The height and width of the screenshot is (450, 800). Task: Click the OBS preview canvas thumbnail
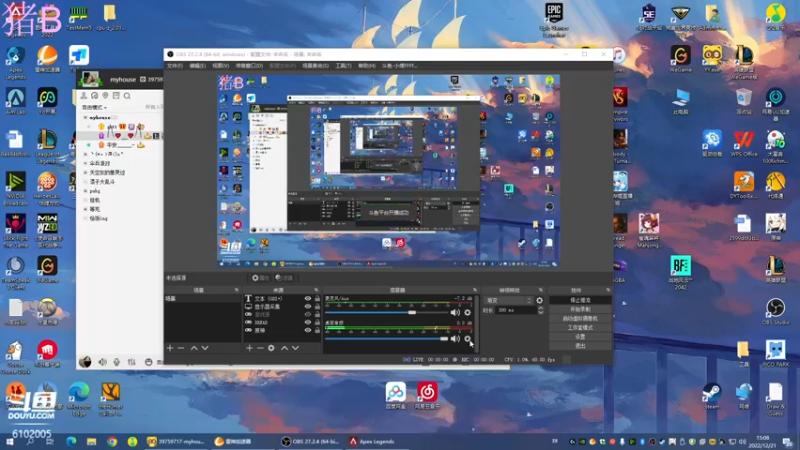point(388,171)
